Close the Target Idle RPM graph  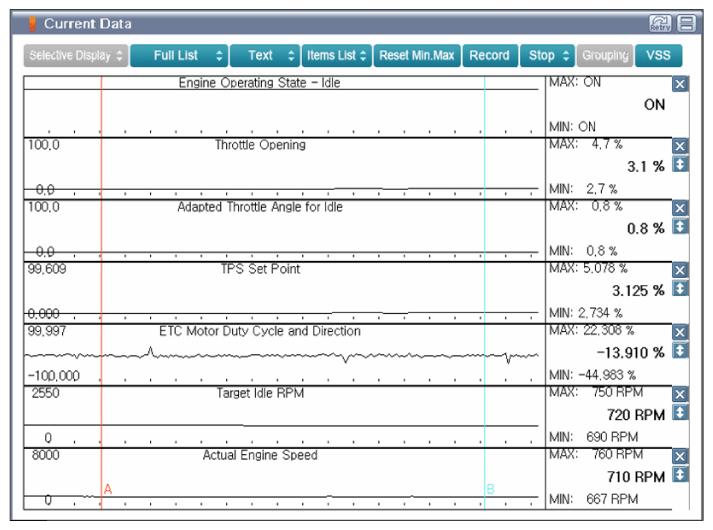coord(681,395)
